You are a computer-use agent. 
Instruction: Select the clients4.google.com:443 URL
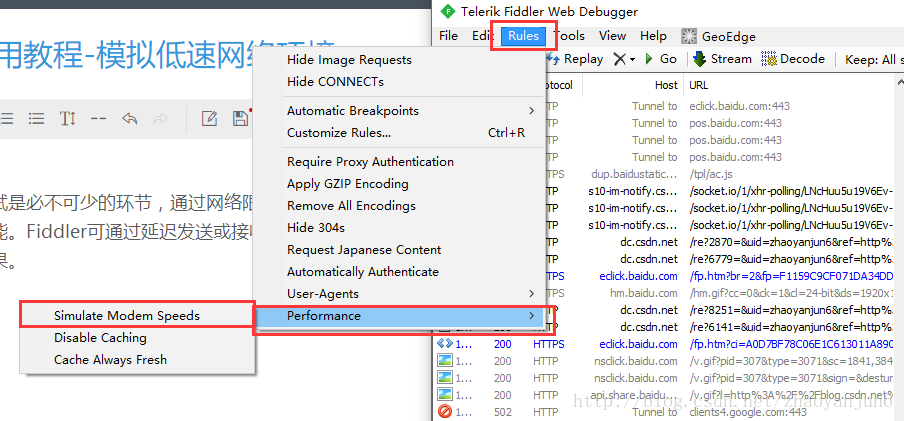[x=748, y=412]
